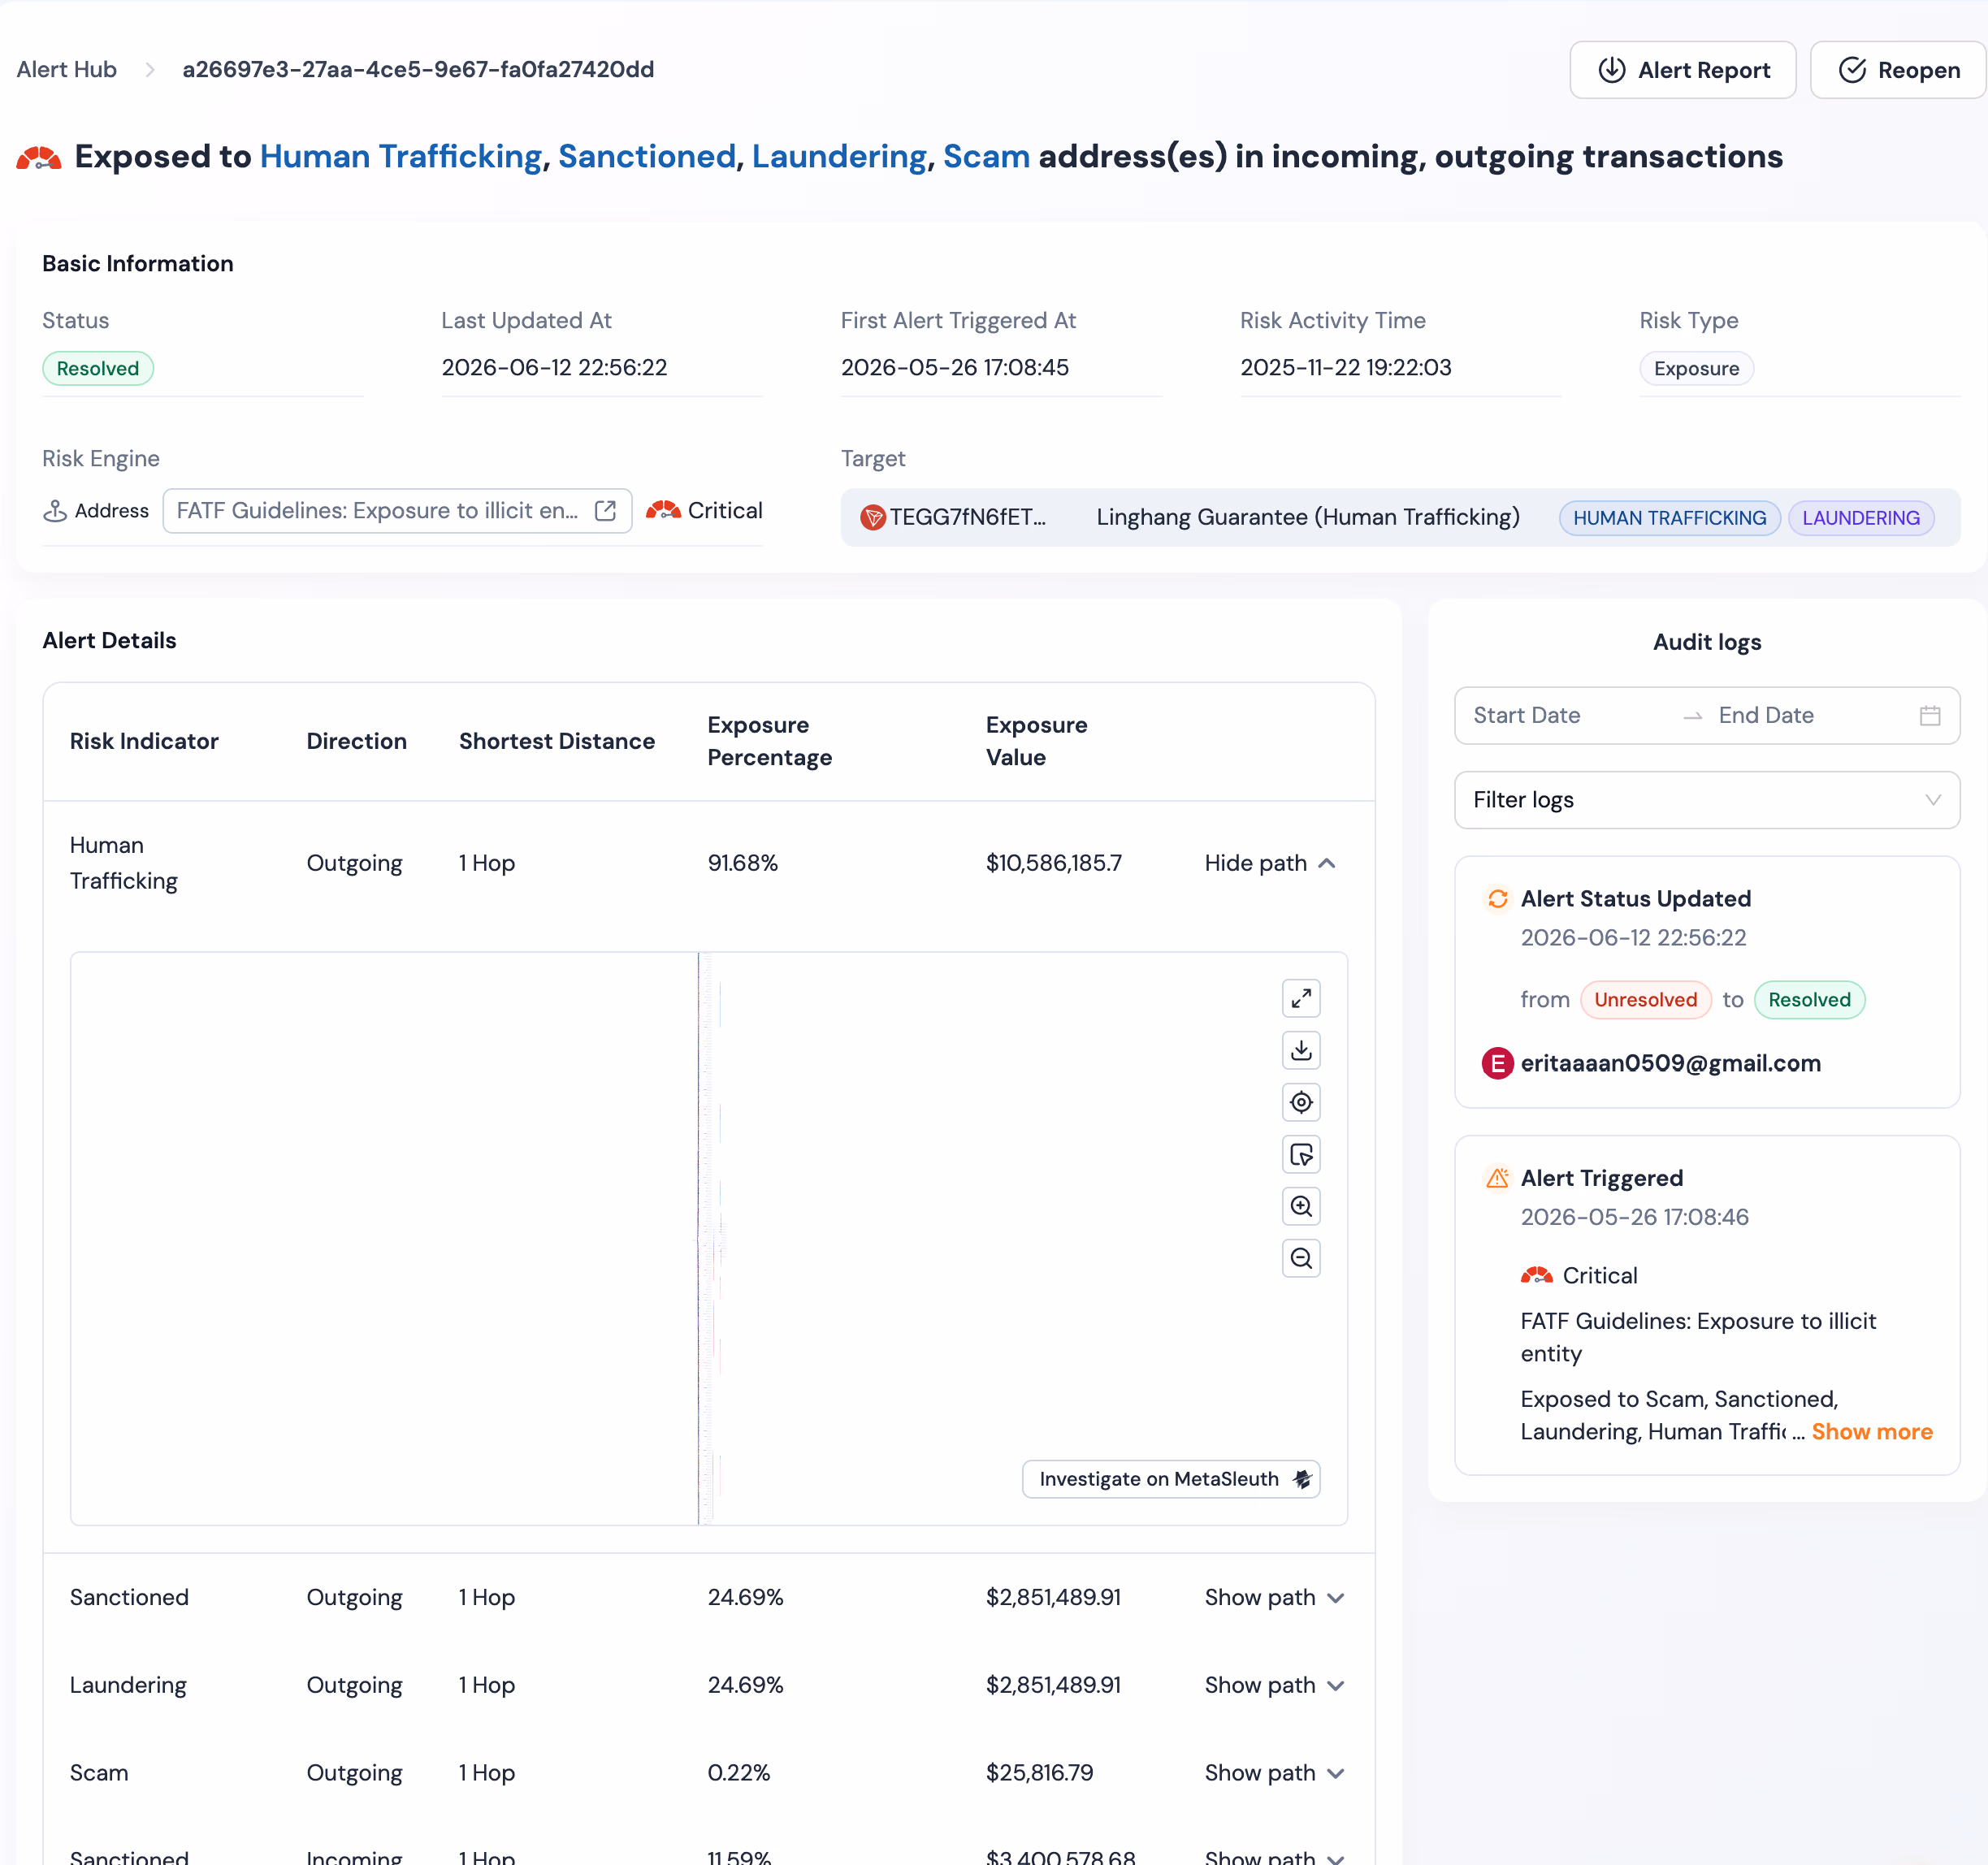
Task: Click the Alert Status Updated refresh icon
Action: 1497,899
